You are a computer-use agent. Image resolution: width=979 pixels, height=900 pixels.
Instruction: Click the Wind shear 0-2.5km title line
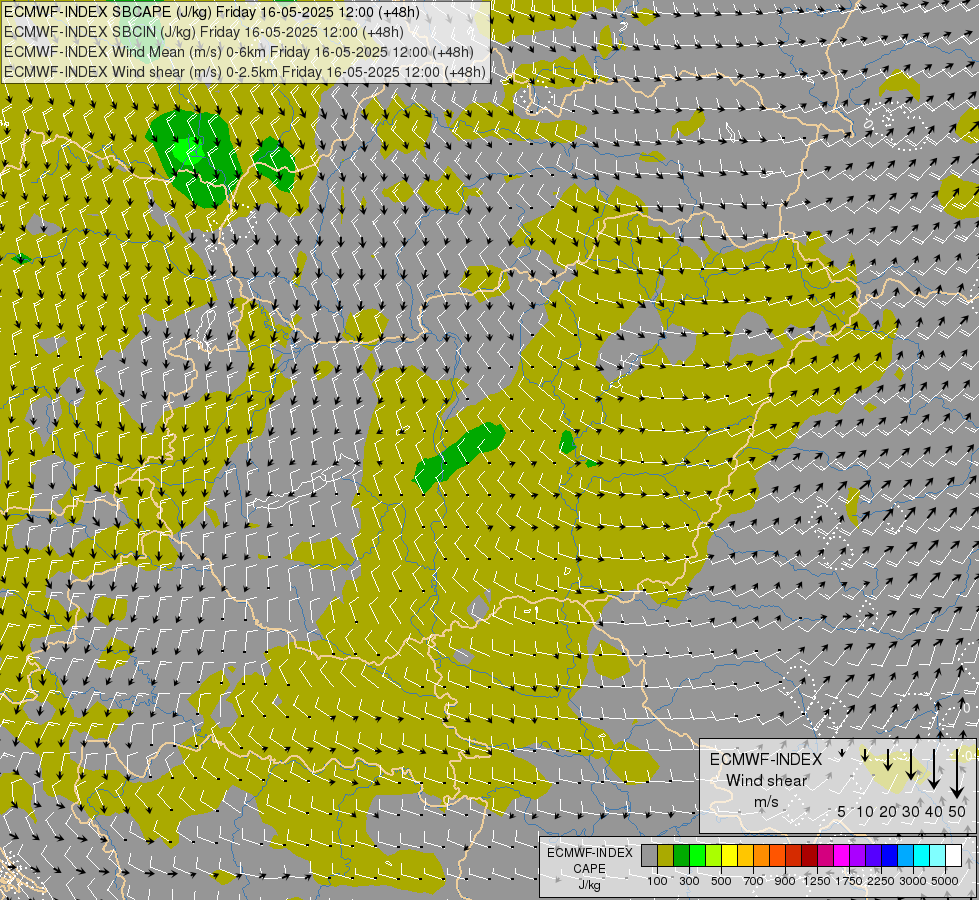[245, 72]
